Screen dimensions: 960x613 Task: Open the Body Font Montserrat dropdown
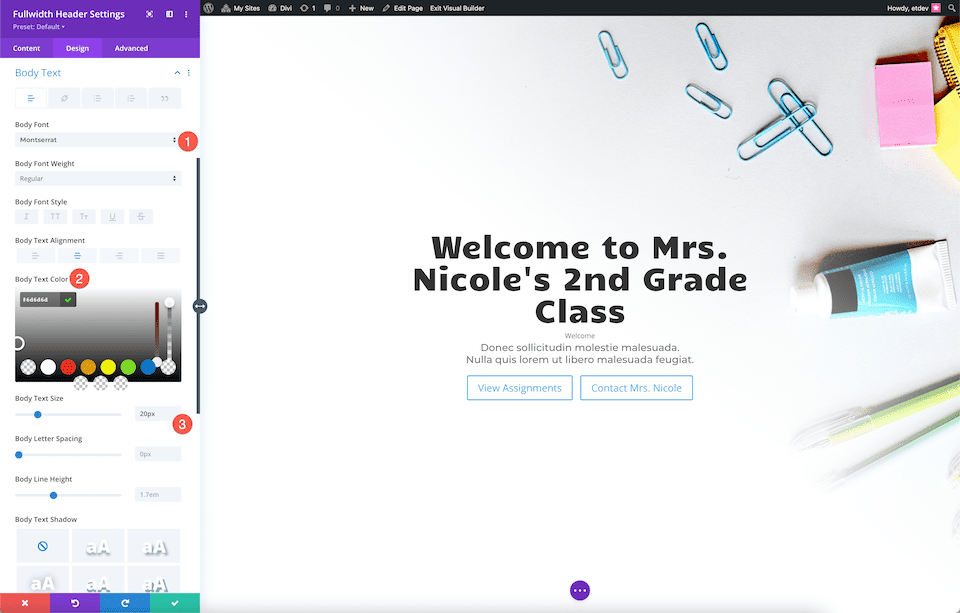pos(98,140)
